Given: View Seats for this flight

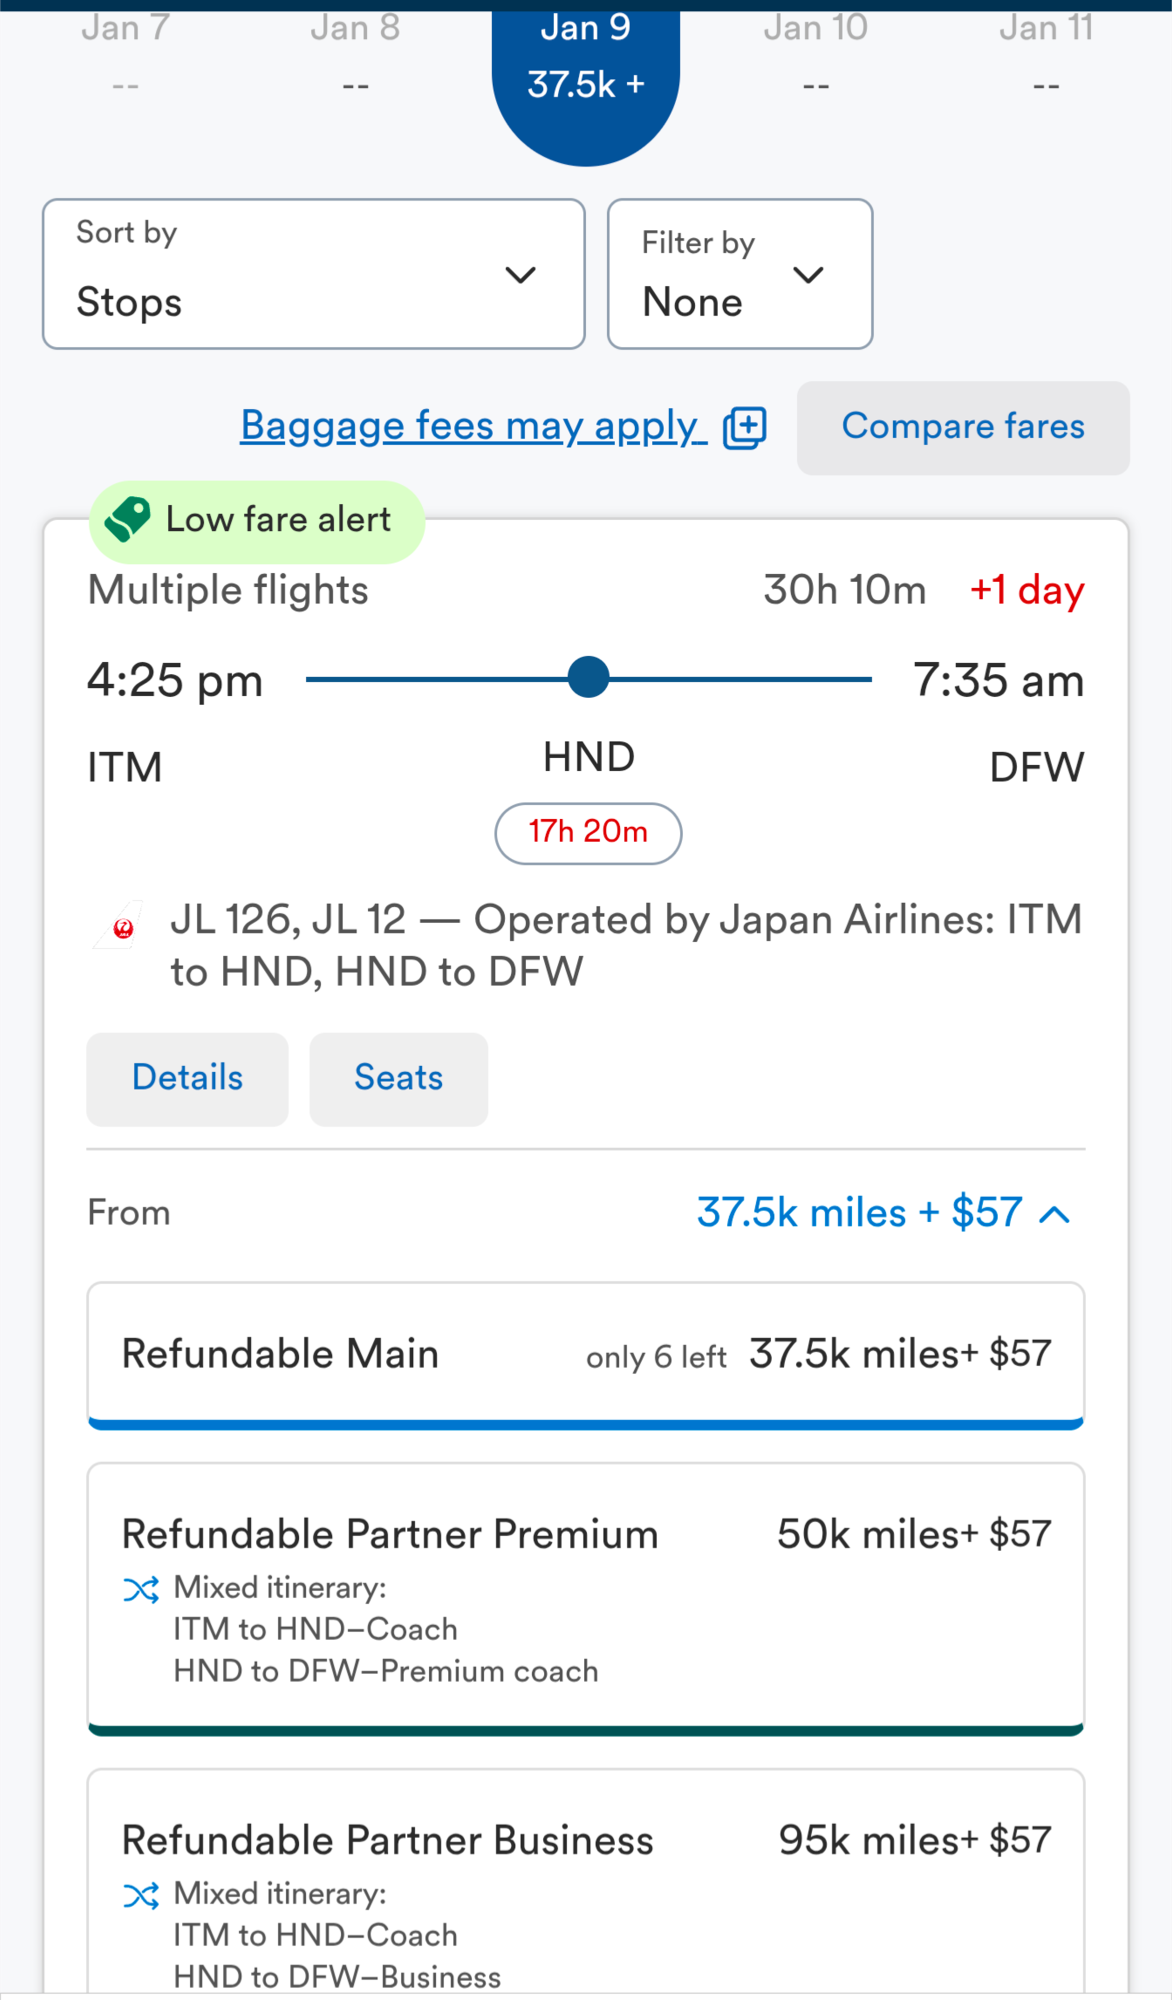Looking at the screenshot, I should pyautogui.click(x=398, y=1078).
